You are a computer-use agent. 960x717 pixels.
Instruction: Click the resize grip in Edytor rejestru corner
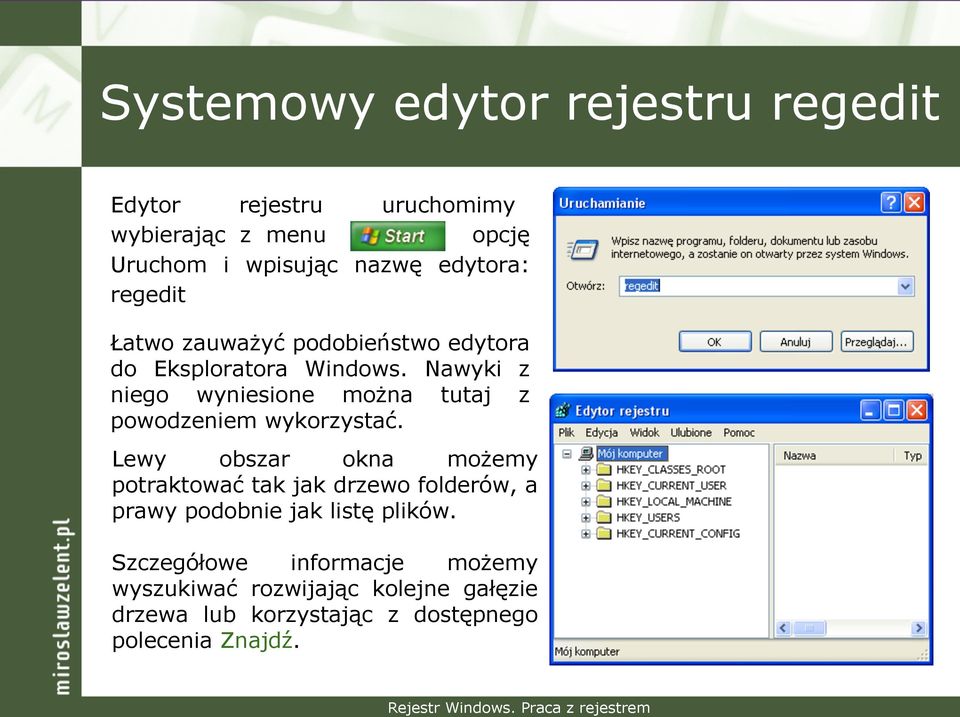[922, 655]
